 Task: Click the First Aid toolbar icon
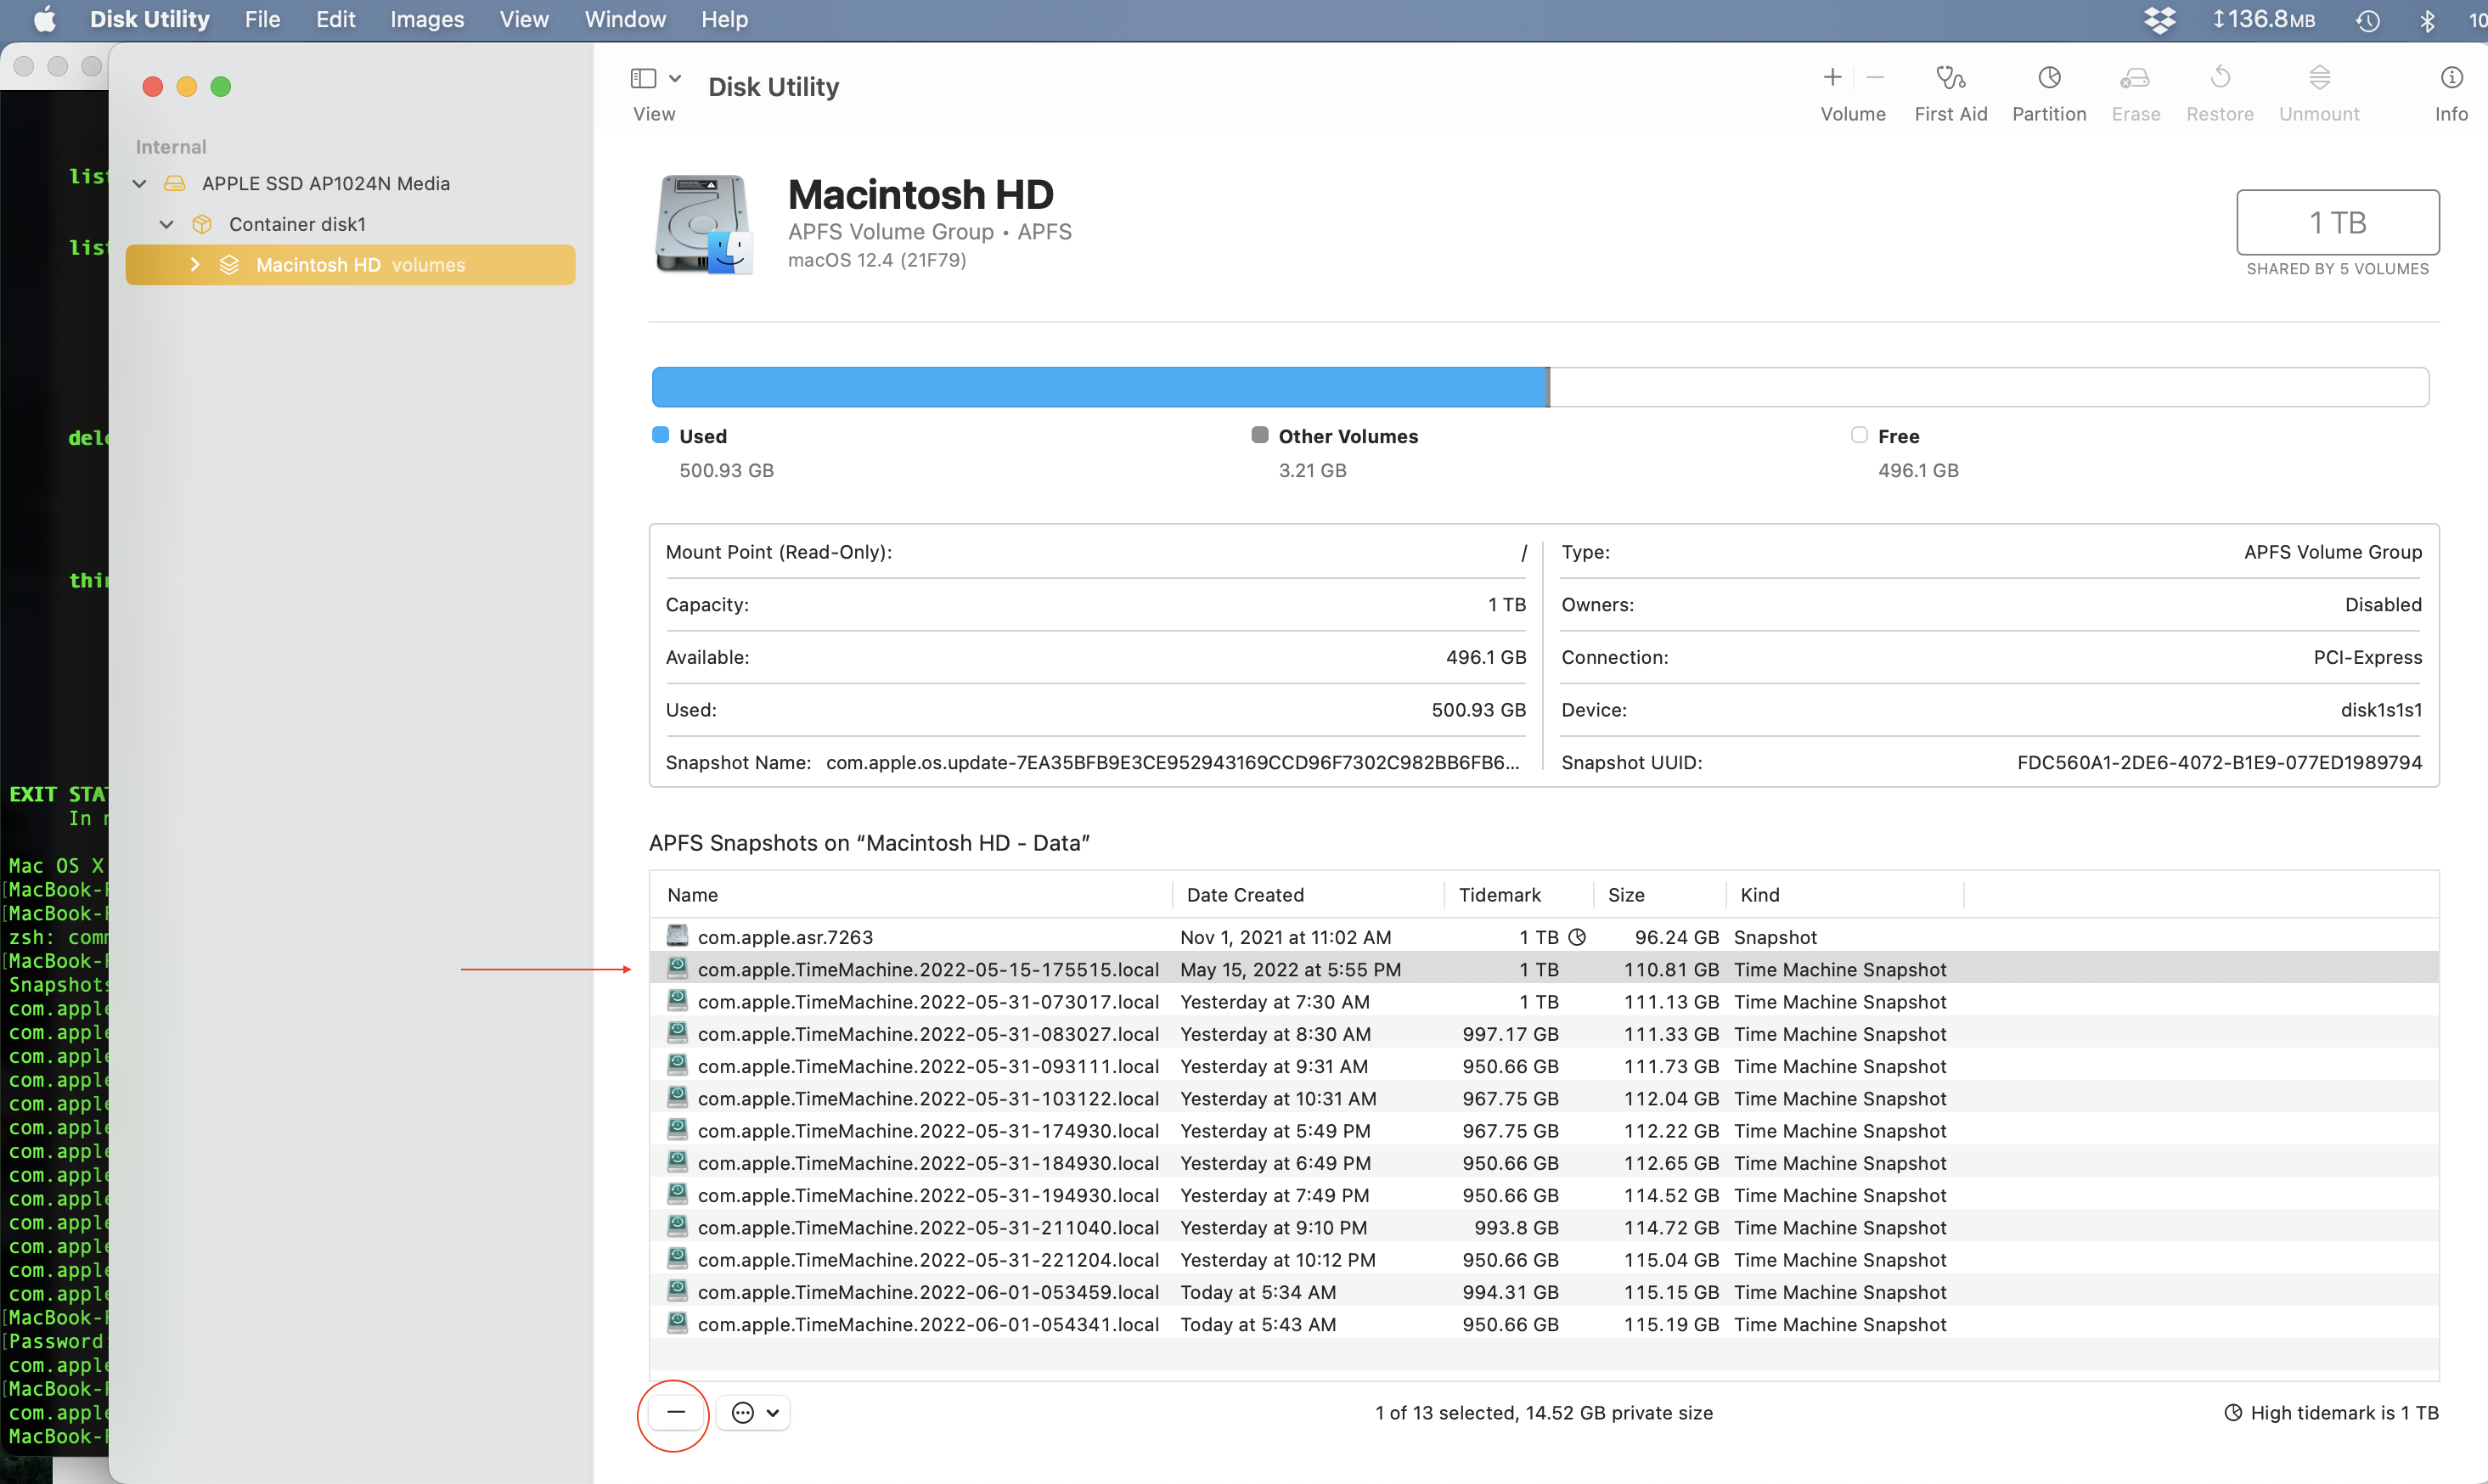1950,78
